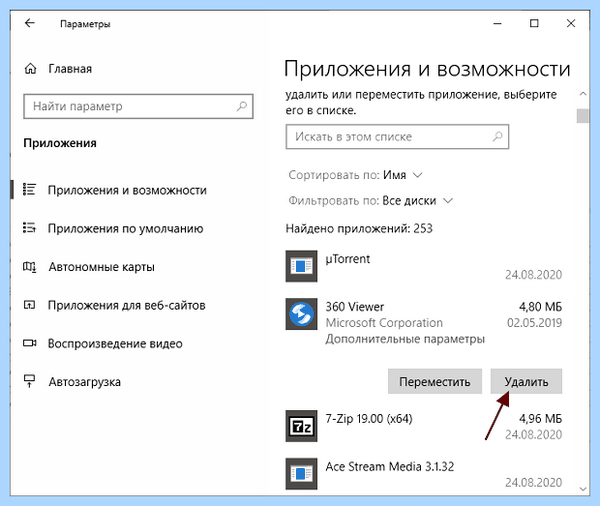The height and width of the screenshot is (506, 600).
Task: Click the 7-Zip app icon
Action: coord(301,426)
